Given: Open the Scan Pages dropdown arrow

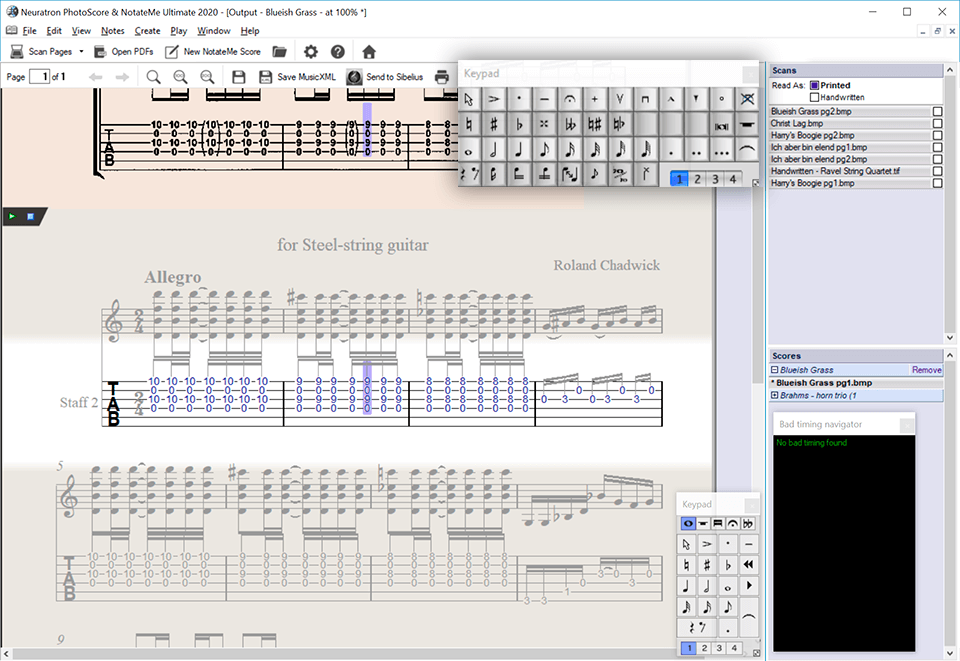Looking at the screenshot, I should click(81, 51).
